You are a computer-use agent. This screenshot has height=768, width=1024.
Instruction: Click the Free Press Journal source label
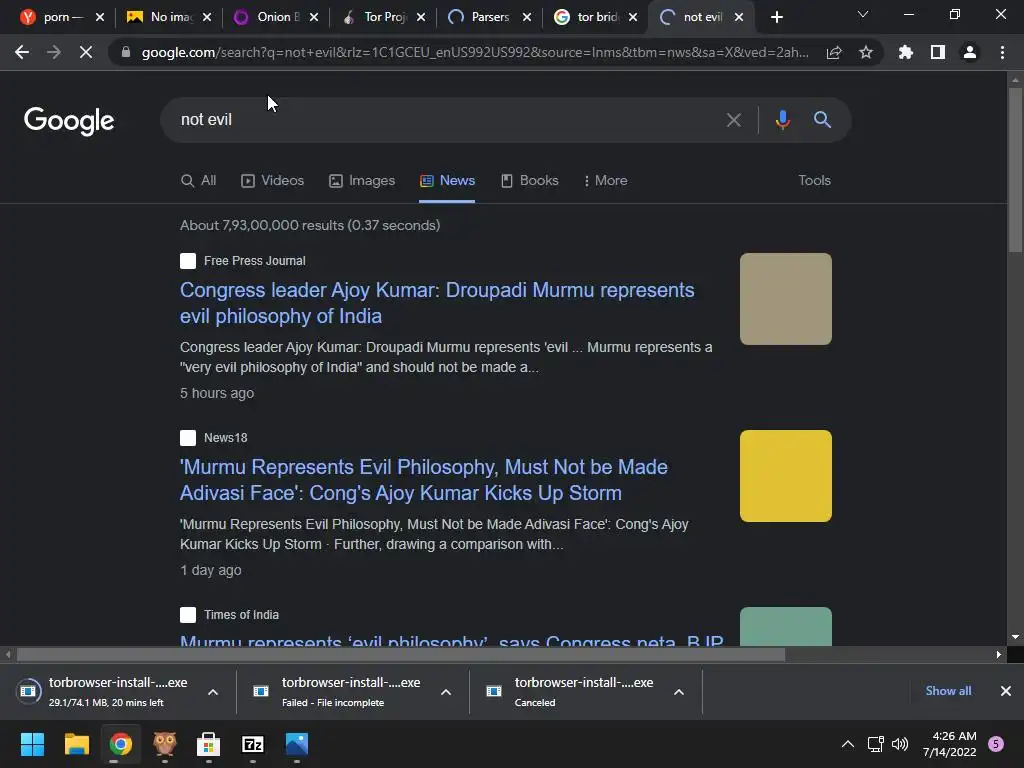click(x=255, y=261)
